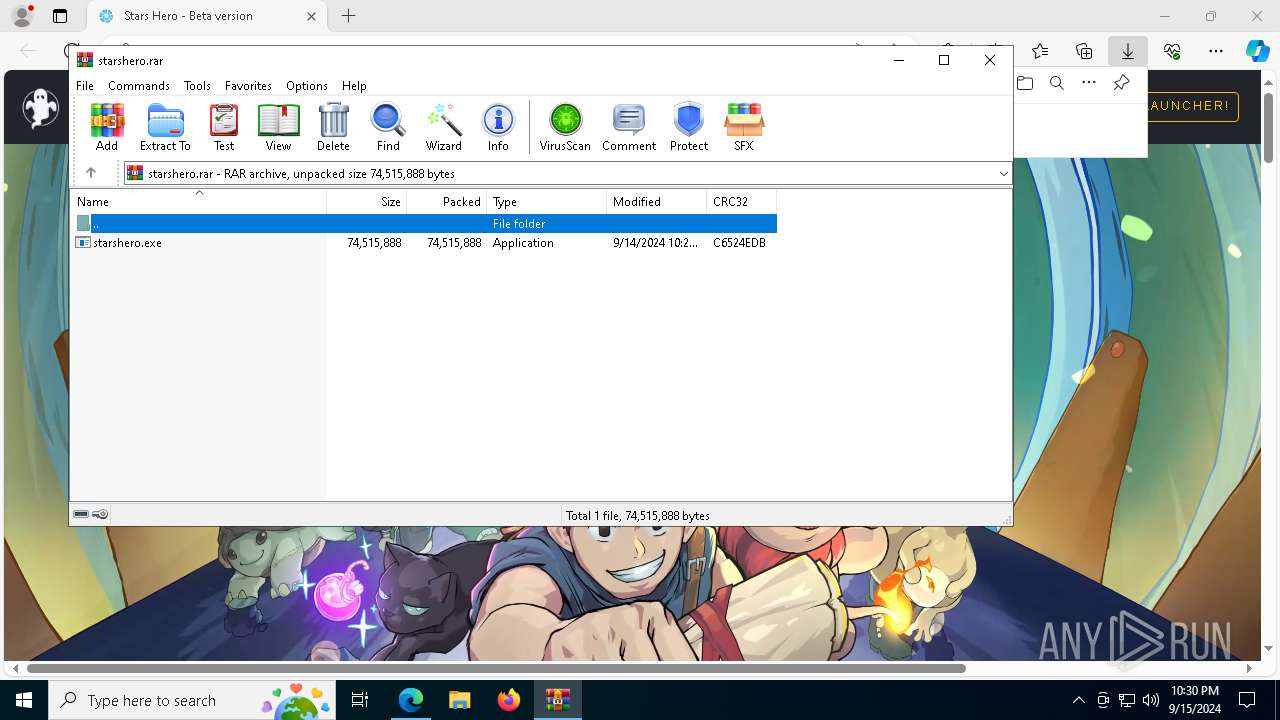This screenshot has width=1280, height=720.
Task: Click the key password icon in status bar
Action: point(100,515)
